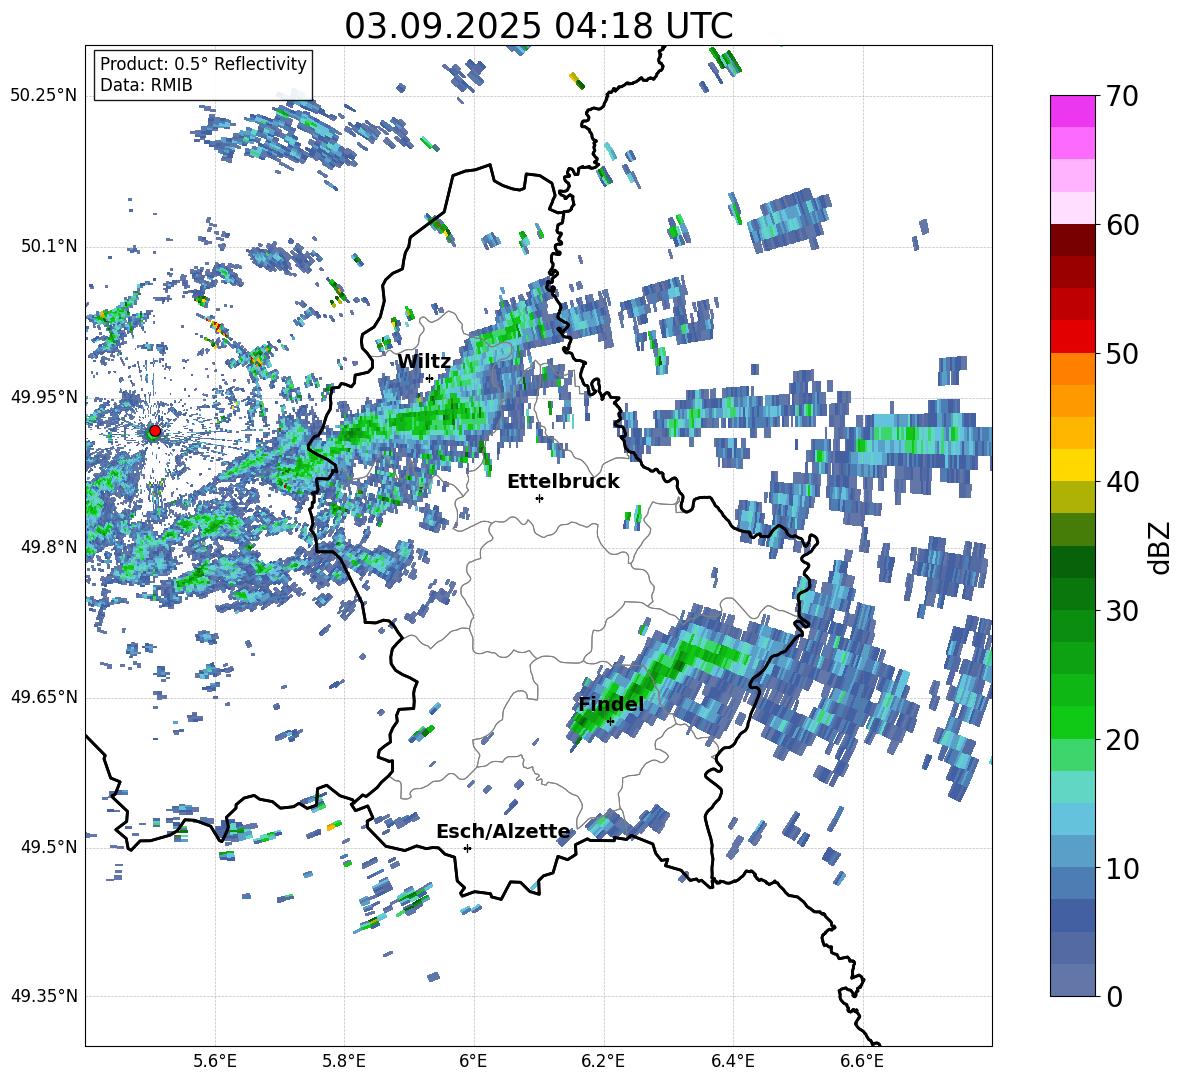The height and width of the screenshot is (1081, 1184).
Task: Click the 40 tick on the colorbar
Action: (x=1122, y=482)
